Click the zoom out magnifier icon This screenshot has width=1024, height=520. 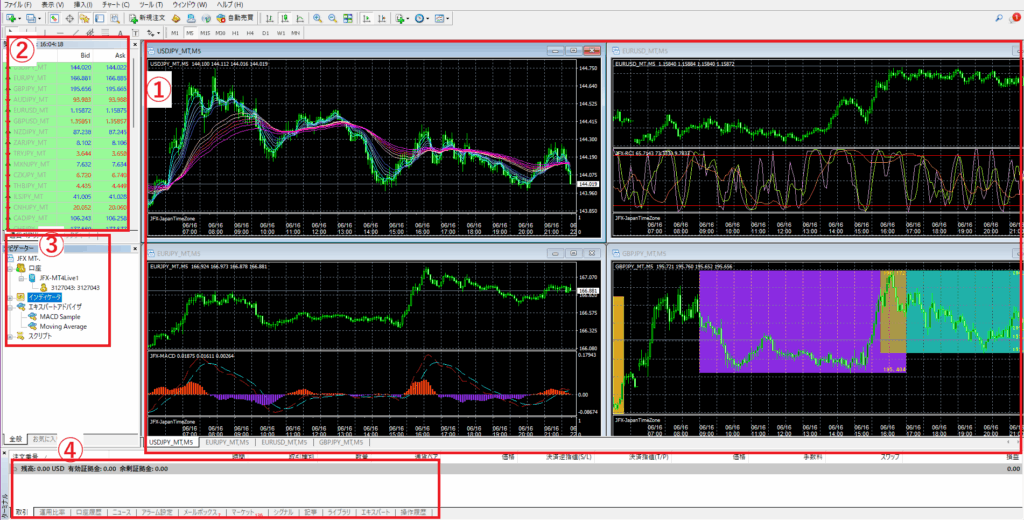(x=331, y=18)
